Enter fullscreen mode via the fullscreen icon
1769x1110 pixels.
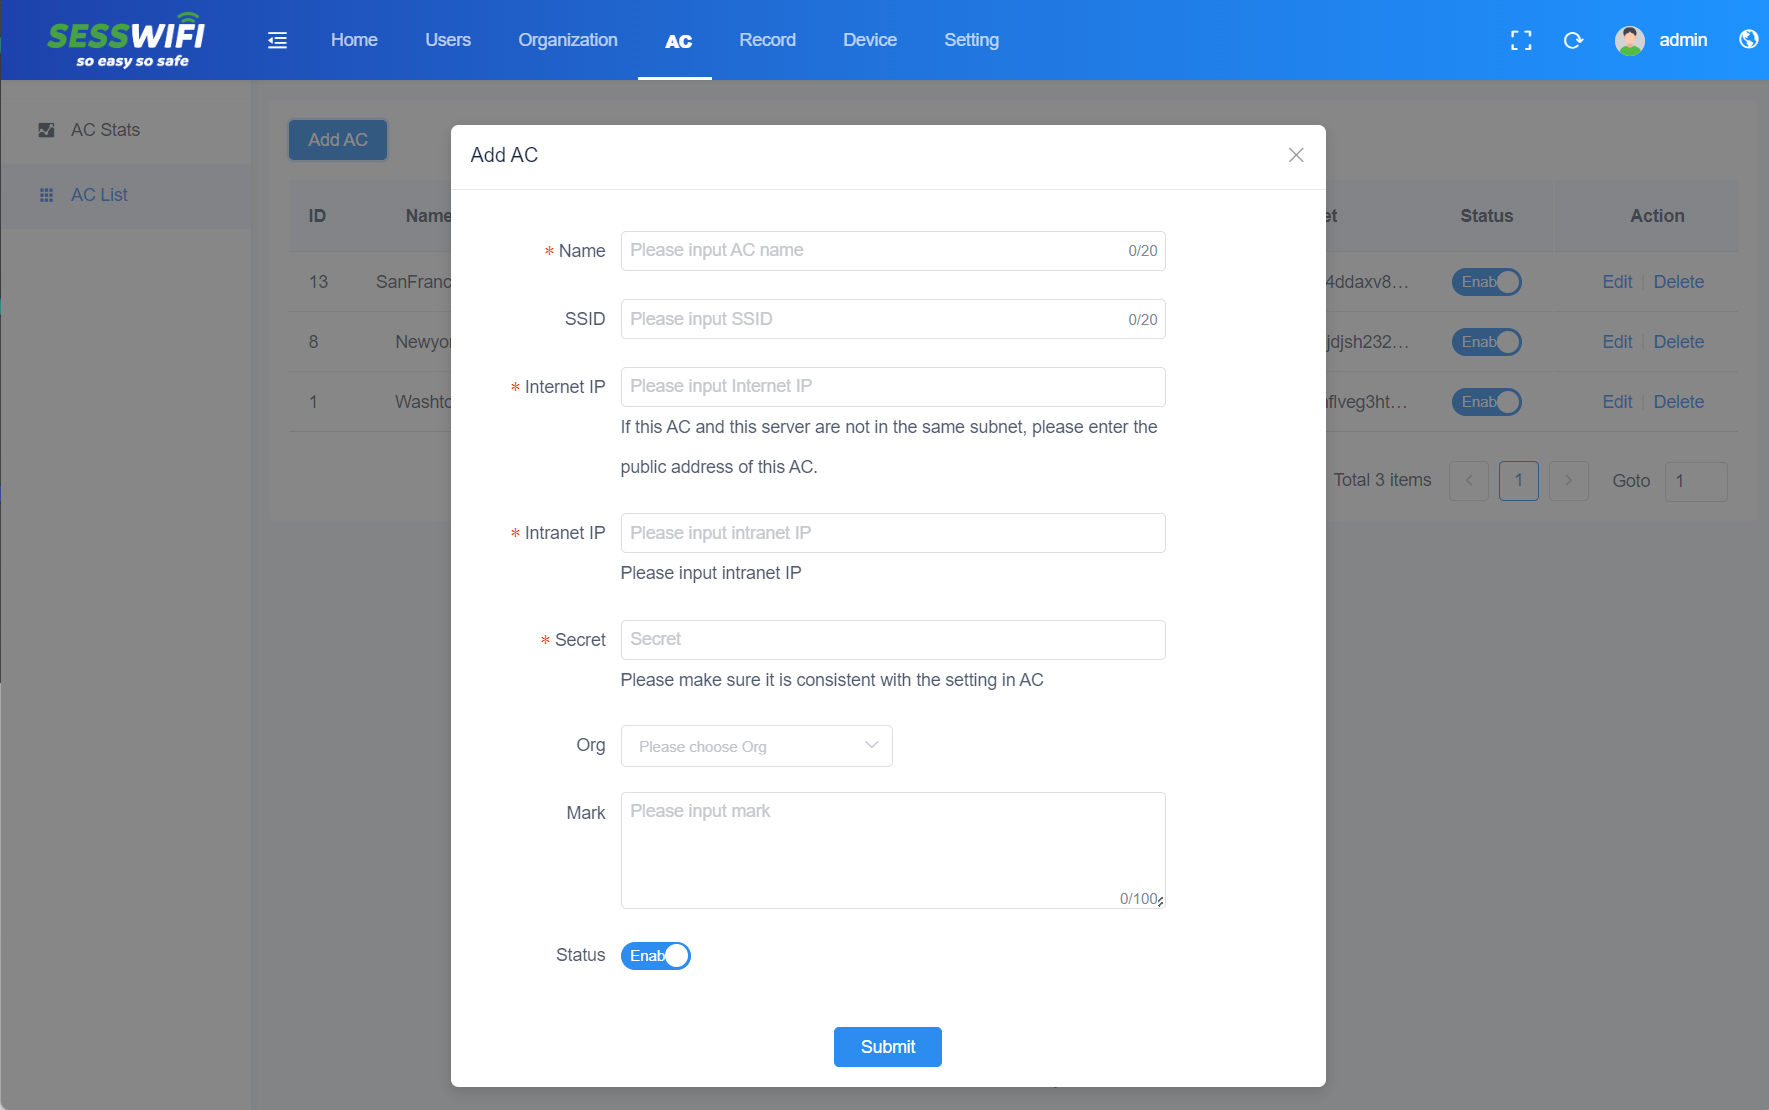1521,40
